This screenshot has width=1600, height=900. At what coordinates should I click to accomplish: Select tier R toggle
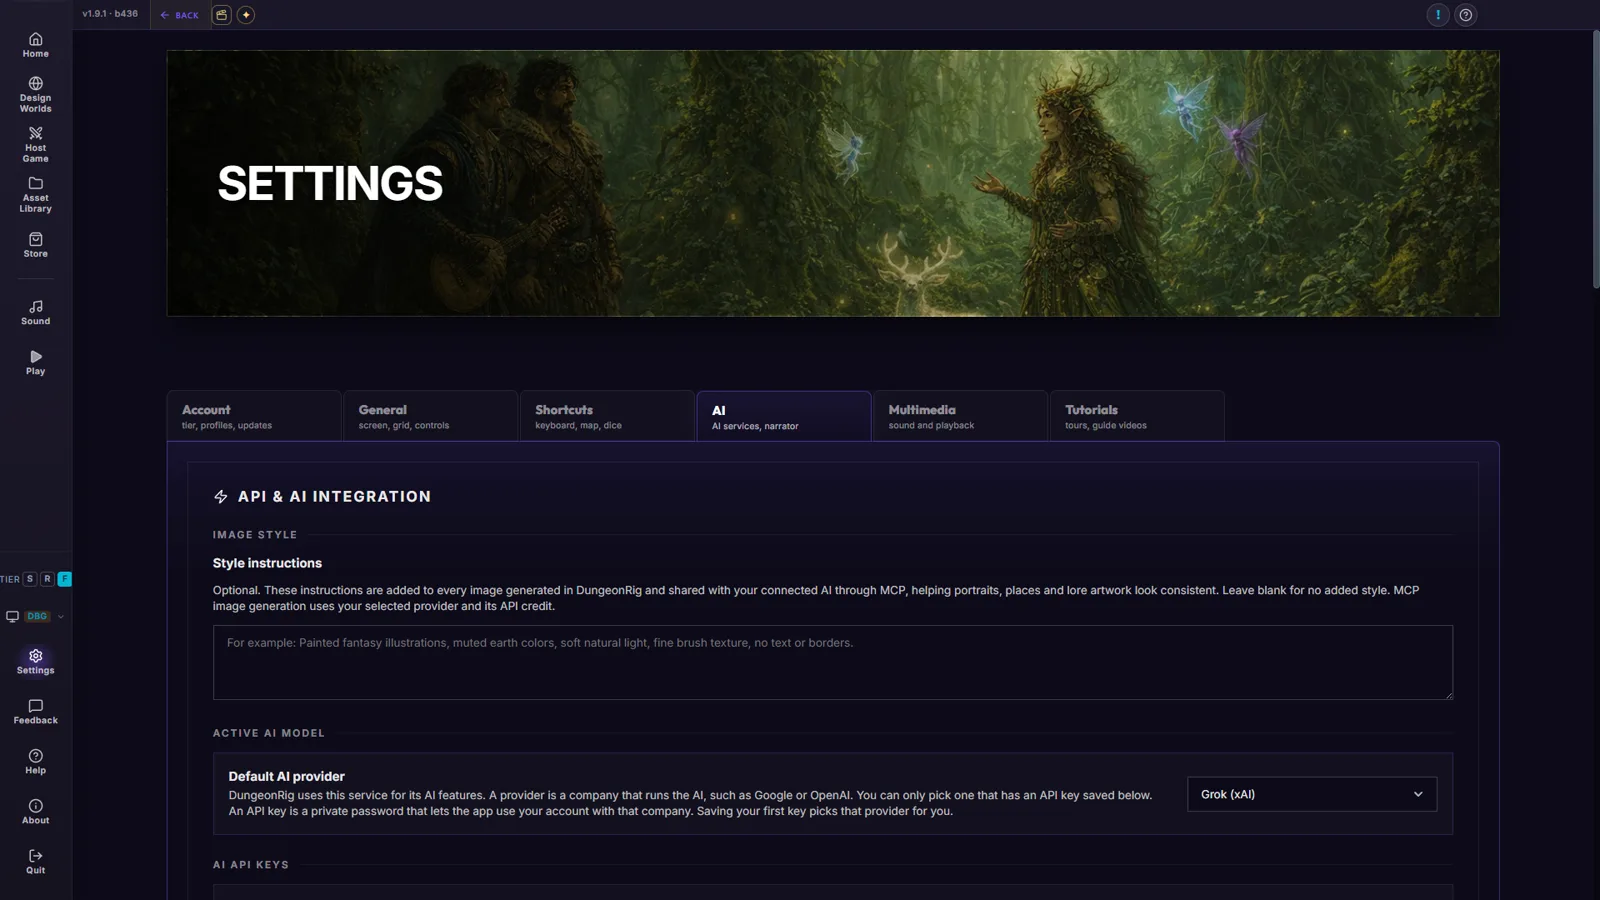pyautogui.click(x=47, y=579)
